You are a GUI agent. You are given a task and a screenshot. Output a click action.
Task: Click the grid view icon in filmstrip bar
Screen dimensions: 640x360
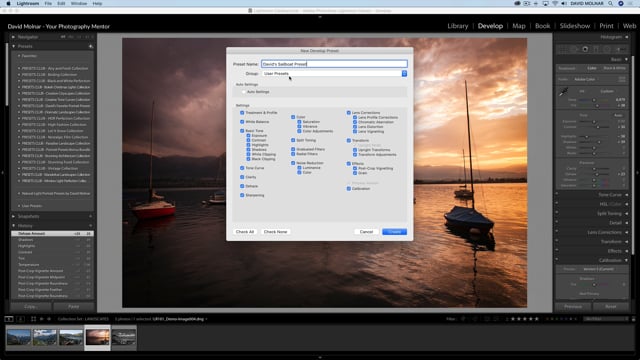(33, 319)
